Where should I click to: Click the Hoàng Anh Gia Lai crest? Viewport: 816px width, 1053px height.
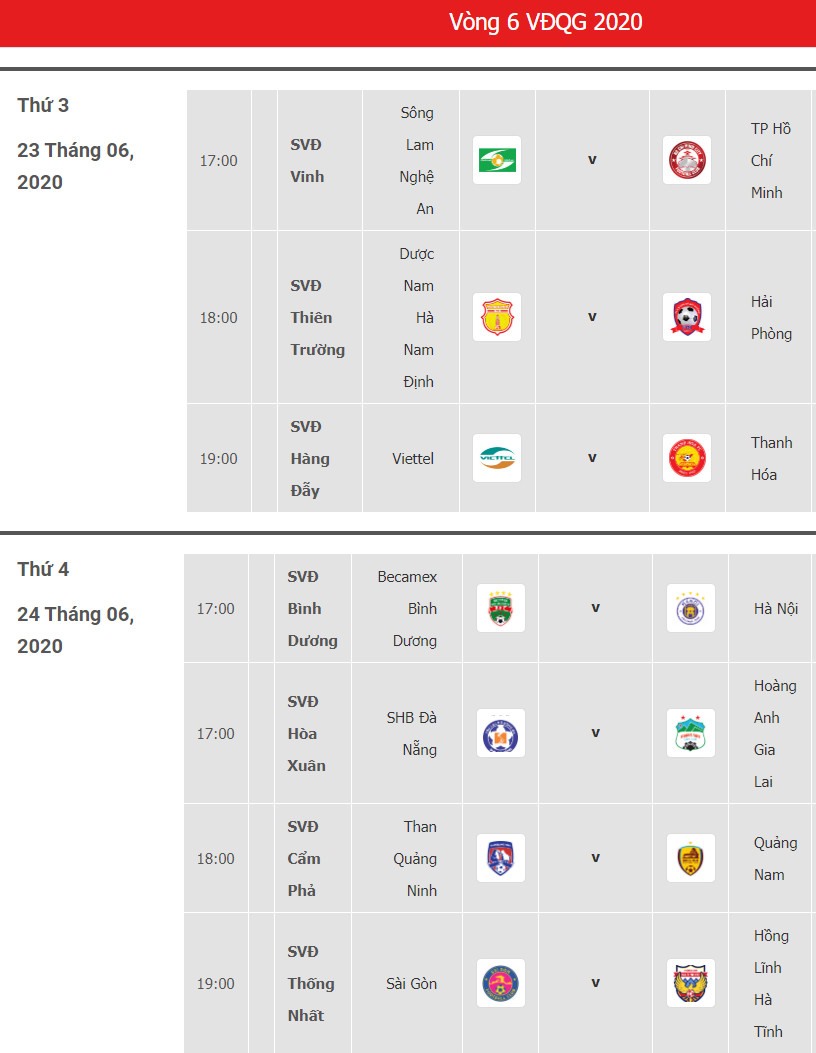point(690,733)
